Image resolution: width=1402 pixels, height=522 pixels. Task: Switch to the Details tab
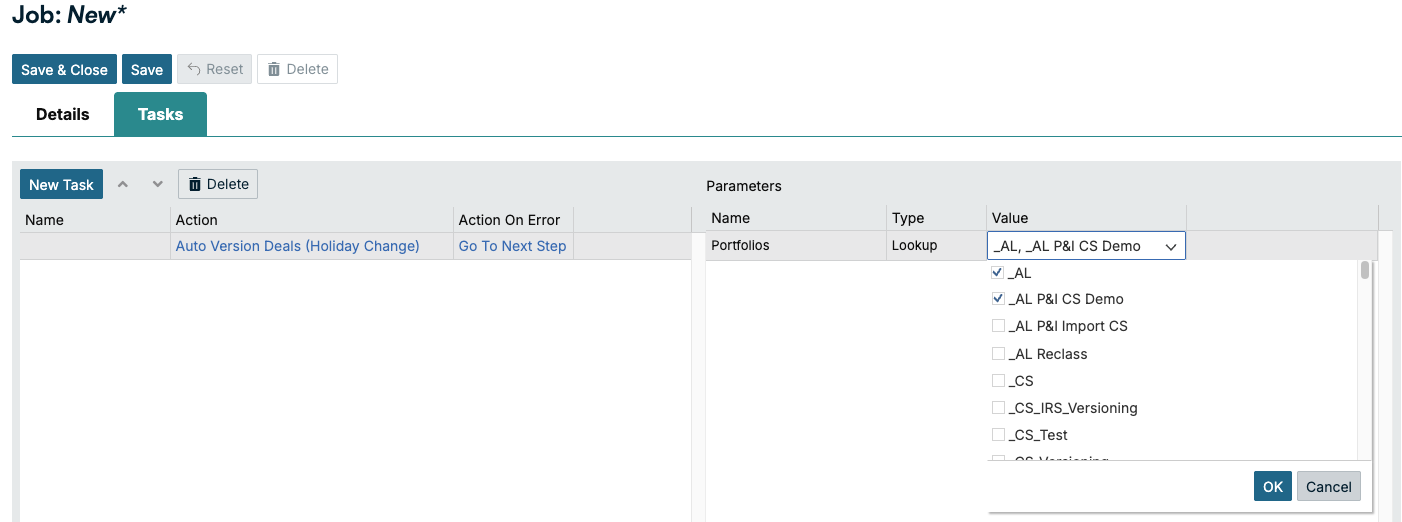pyautogui.click(x=63, y=114)
